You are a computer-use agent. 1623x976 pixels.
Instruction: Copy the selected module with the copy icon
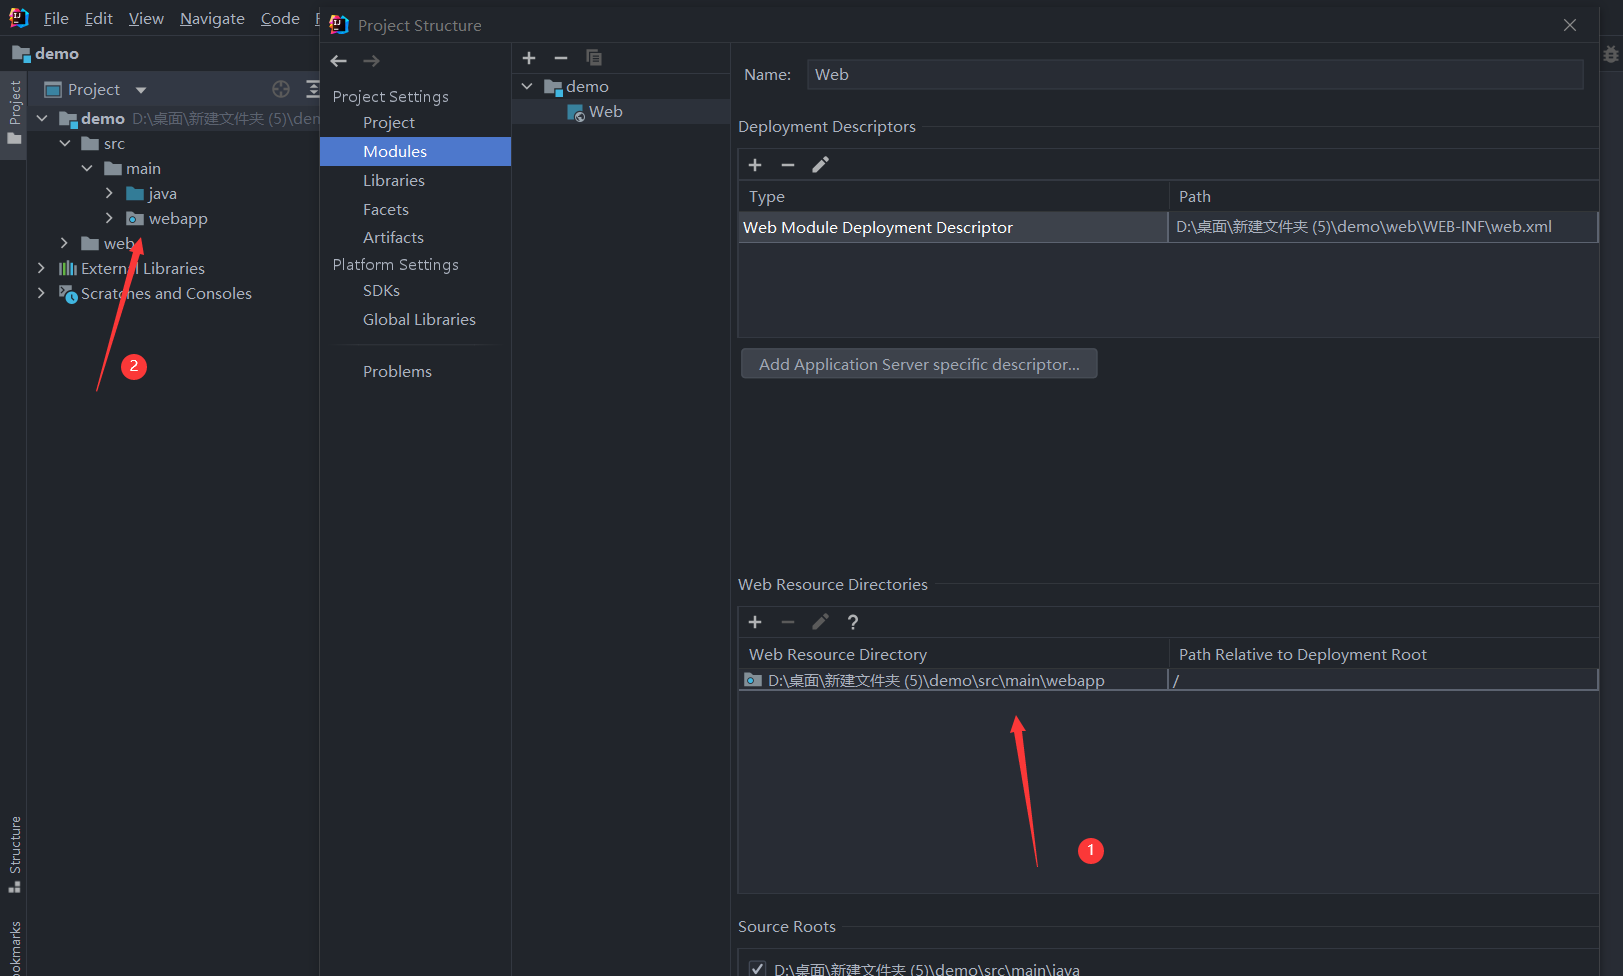coord(594,58)
